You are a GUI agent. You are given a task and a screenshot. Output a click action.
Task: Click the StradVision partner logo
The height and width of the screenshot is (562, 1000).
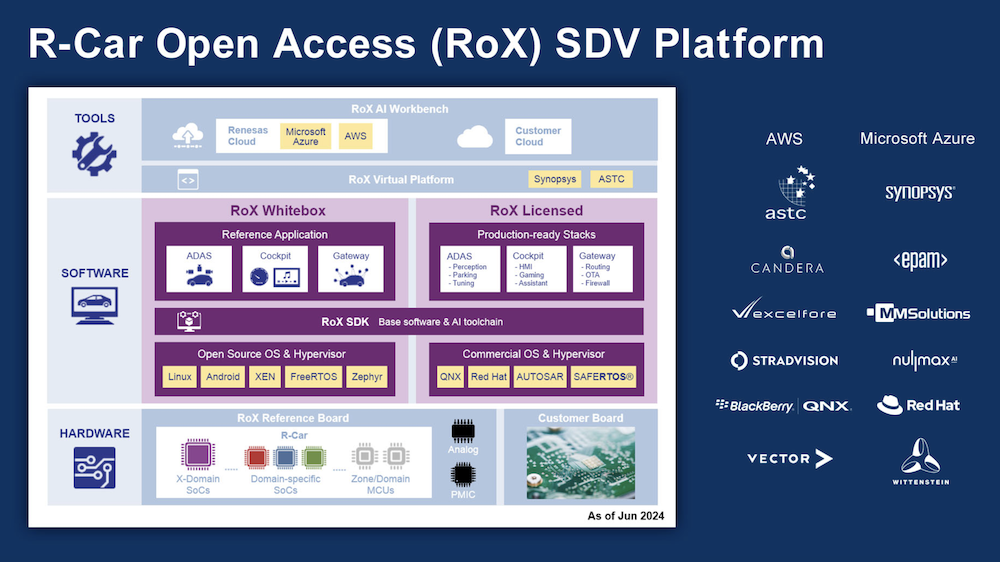[x=784, y=360]
